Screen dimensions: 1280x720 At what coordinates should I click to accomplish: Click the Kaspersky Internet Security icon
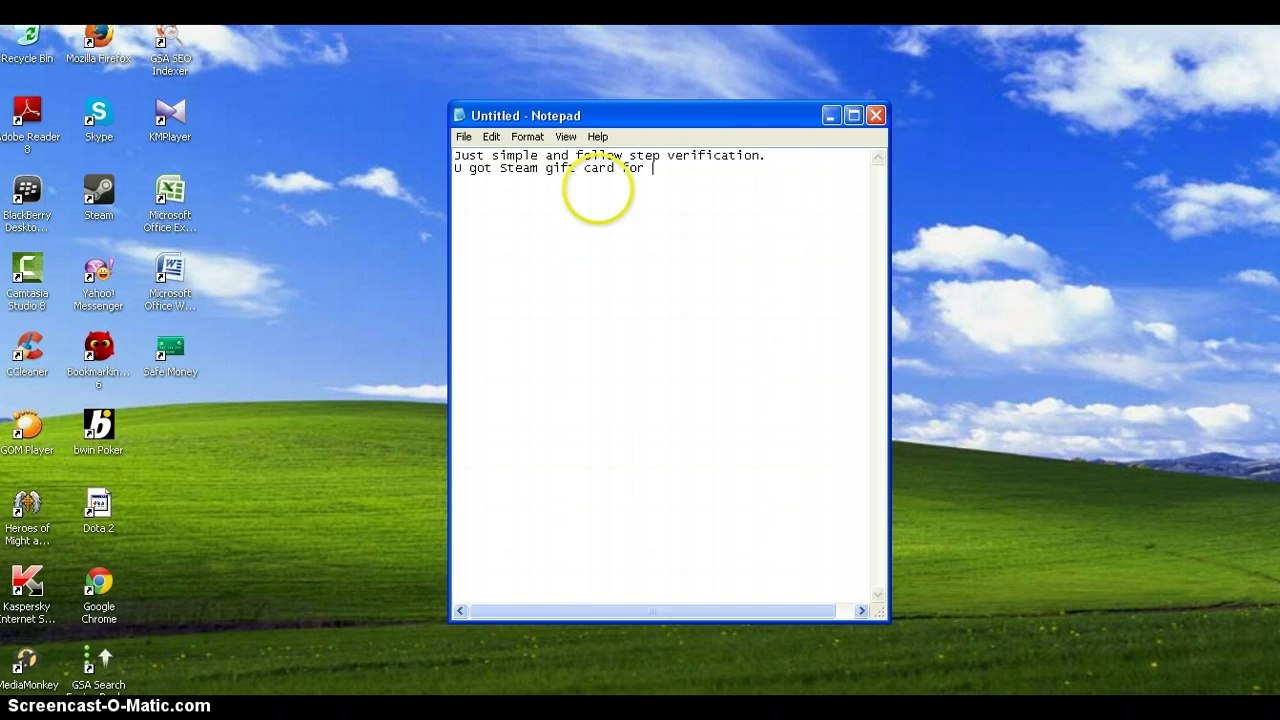27,596
